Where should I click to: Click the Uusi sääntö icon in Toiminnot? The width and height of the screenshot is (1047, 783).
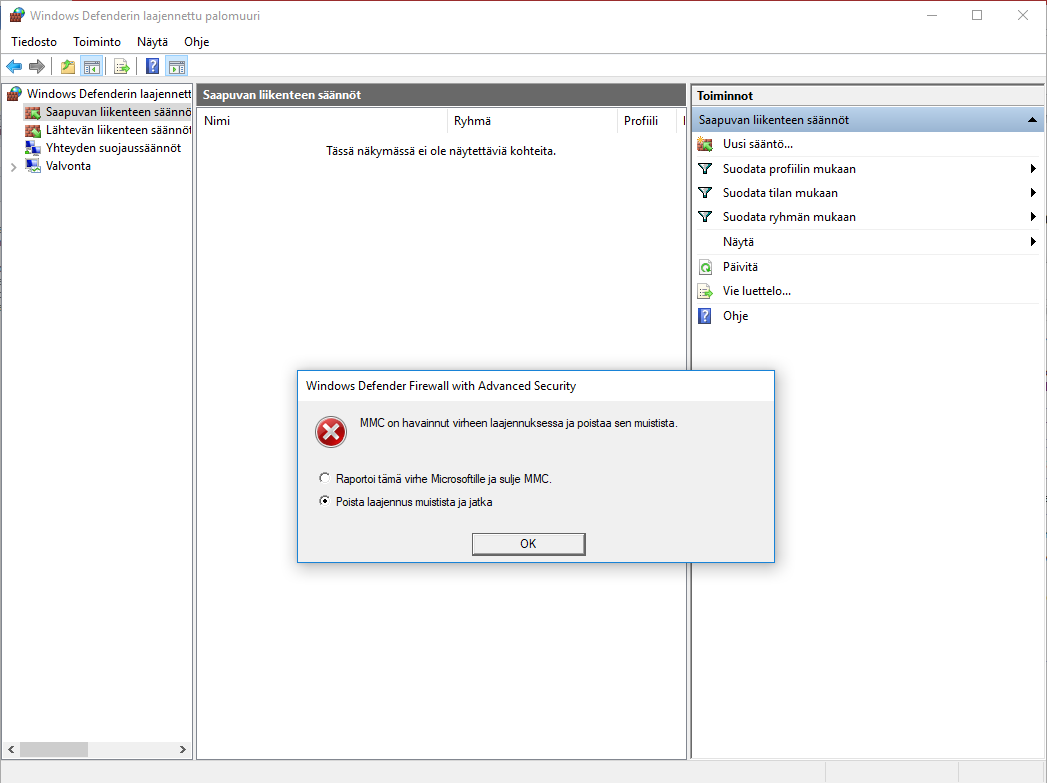coord(705,144)
